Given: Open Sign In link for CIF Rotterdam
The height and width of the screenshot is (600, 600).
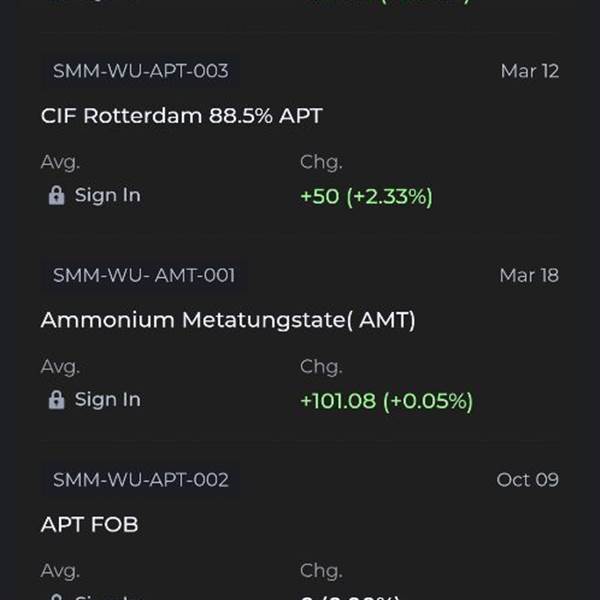Looking at the screenshot, I should [107, 196].
